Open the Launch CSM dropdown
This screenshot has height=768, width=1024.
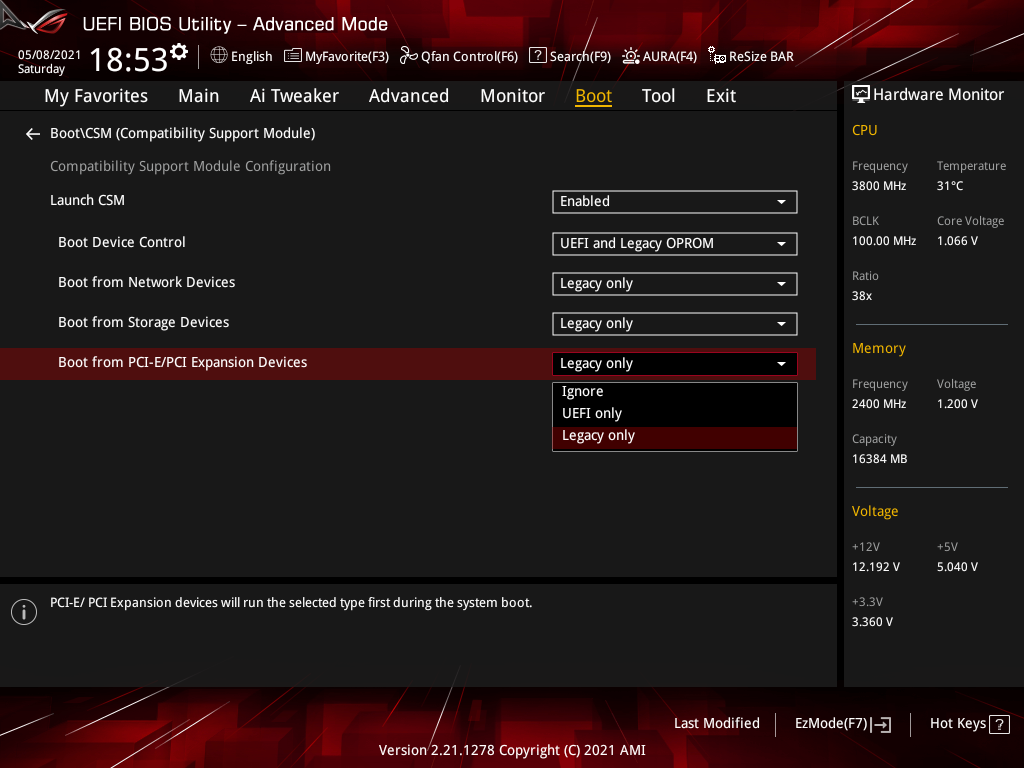(x=675, y=202)
